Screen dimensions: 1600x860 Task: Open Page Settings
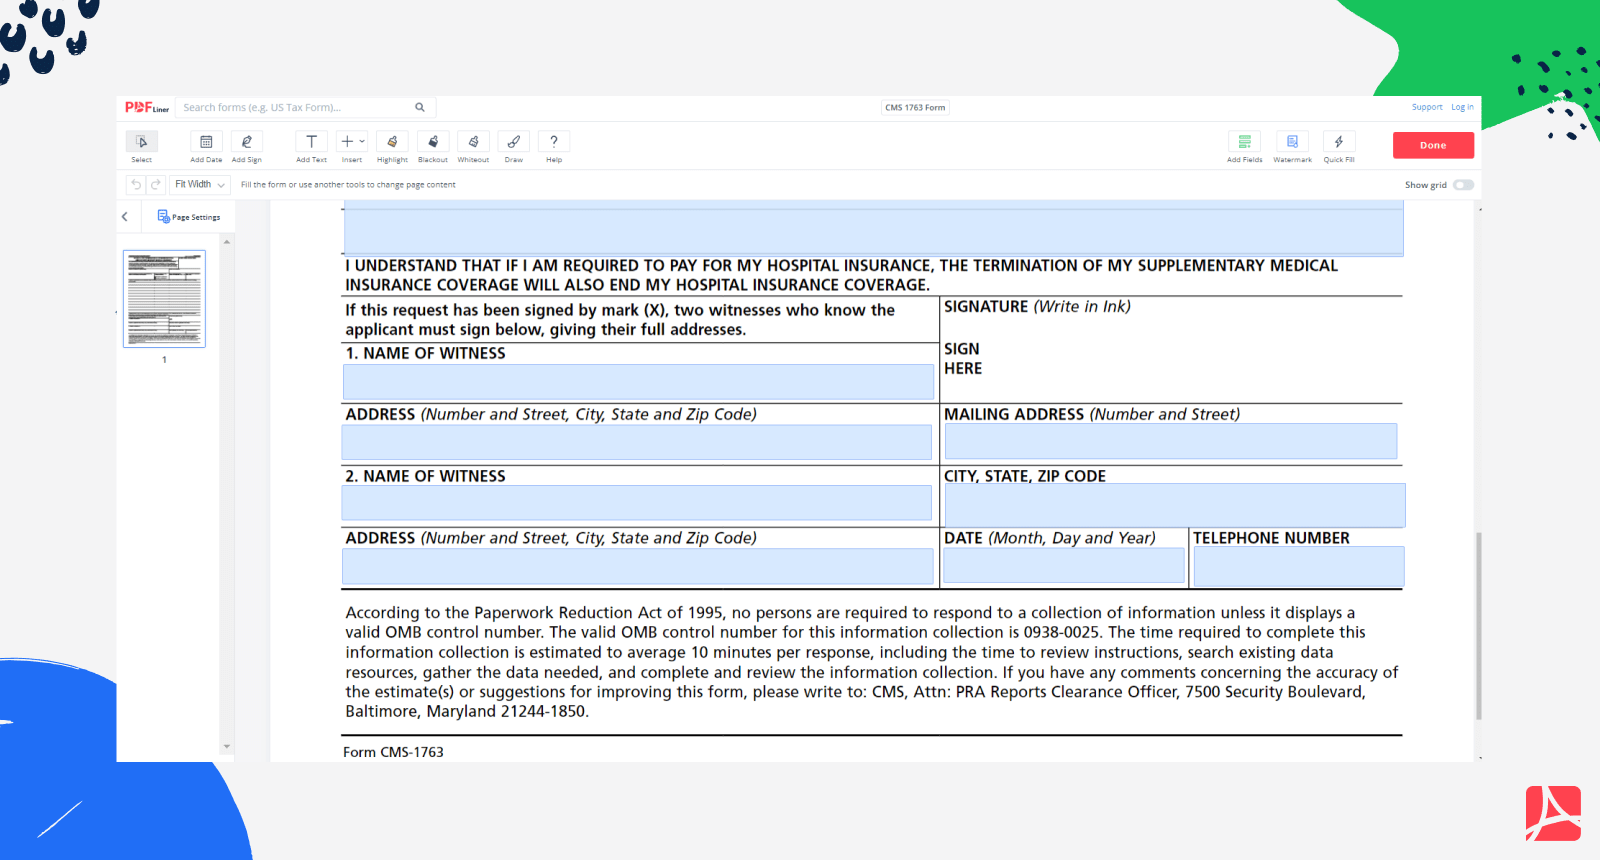click(x=189, y=217)
